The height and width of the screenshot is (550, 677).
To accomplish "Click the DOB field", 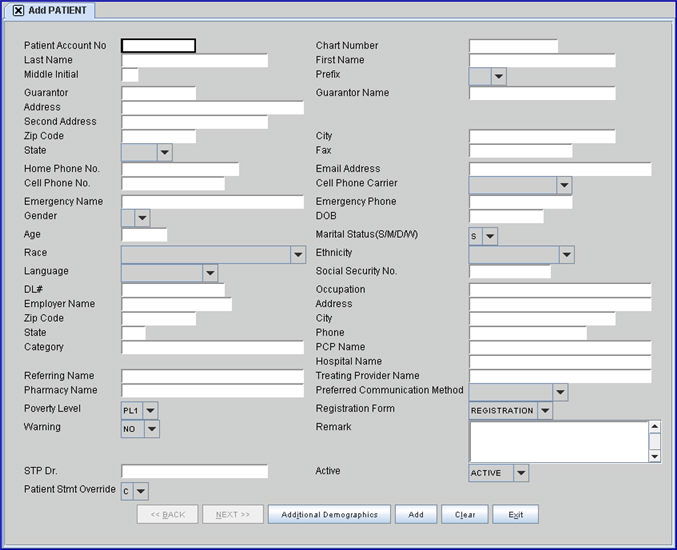I will (x=506, y=216).
